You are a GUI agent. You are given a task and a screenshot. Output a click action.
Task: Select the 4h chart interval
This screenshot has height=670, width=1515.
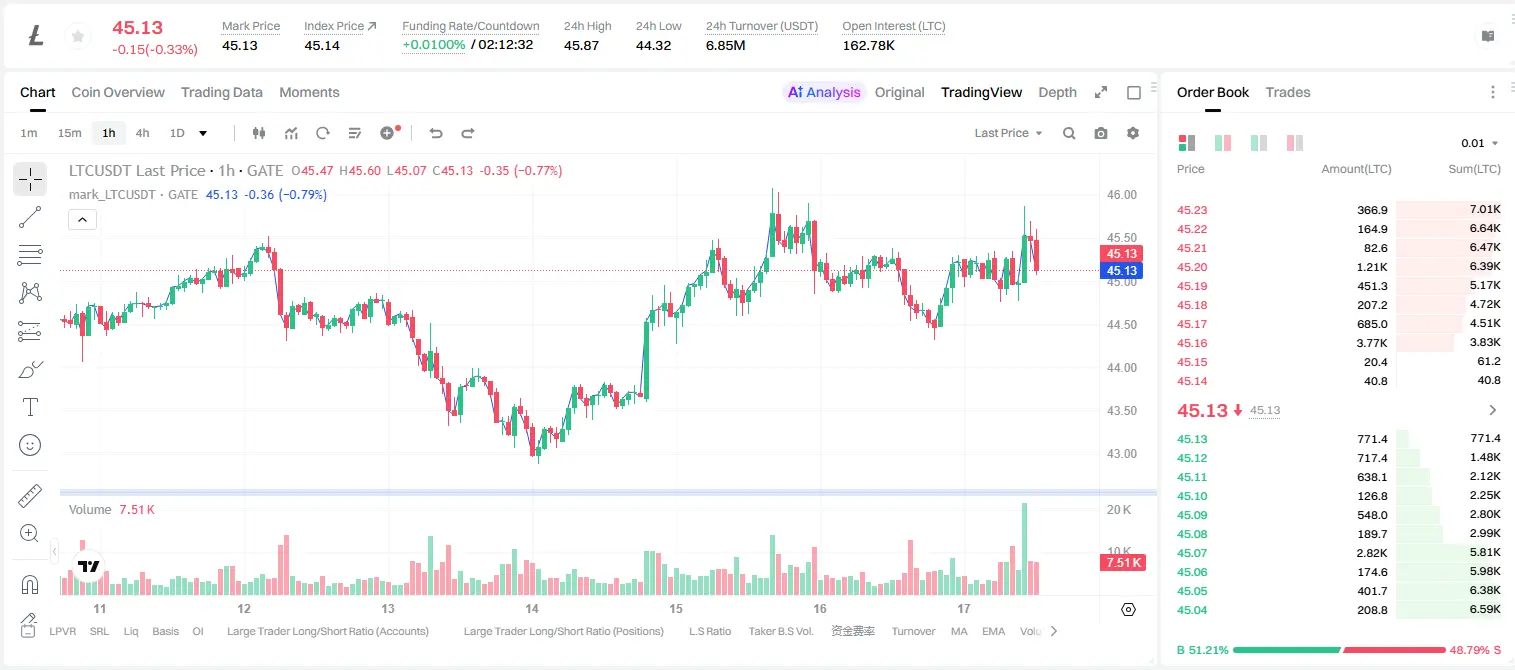click(x=143, y=133)
